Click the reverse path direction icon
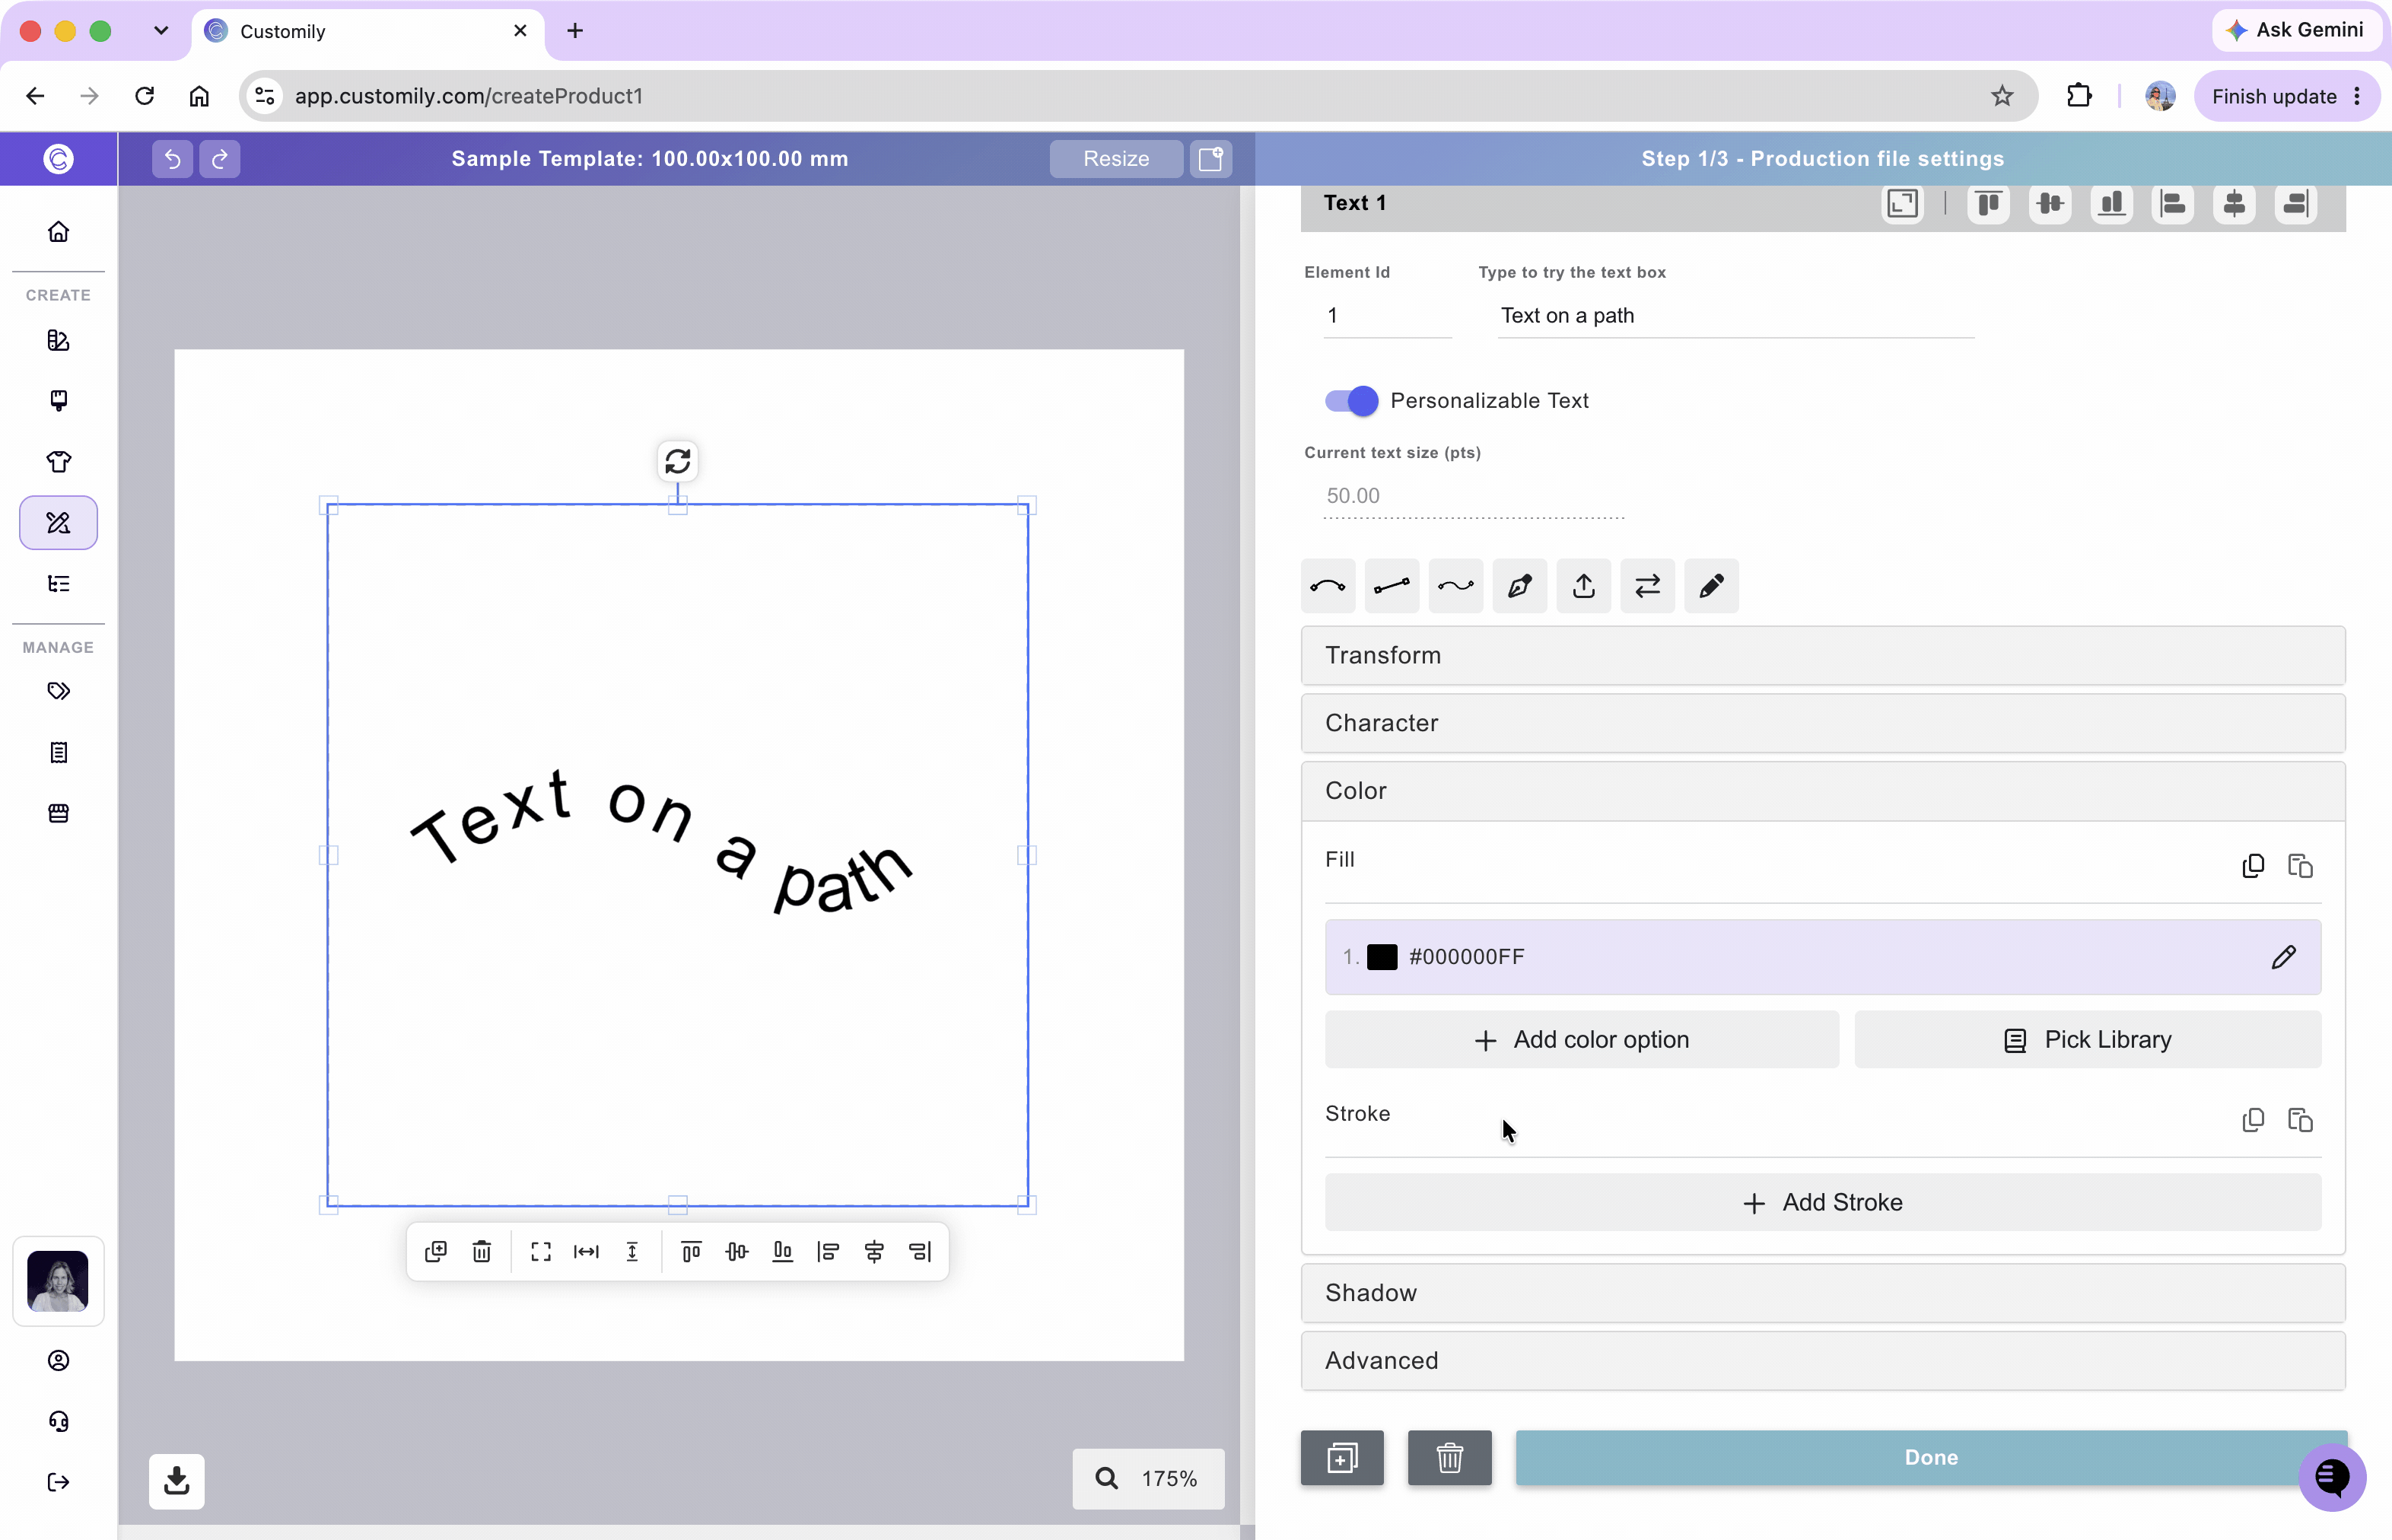 pos(1647,586)
